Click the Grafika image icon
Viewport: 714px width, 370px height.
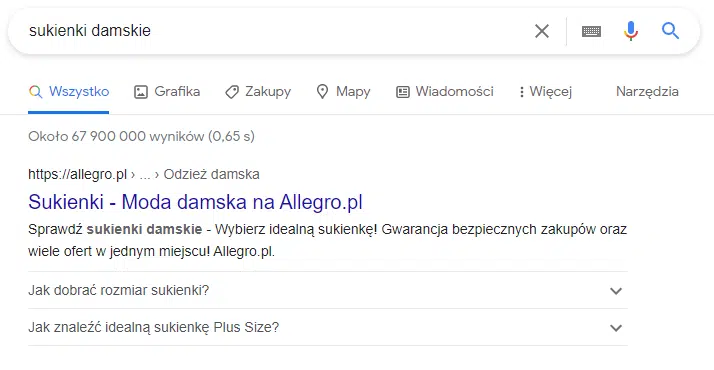tap(141, 92)
